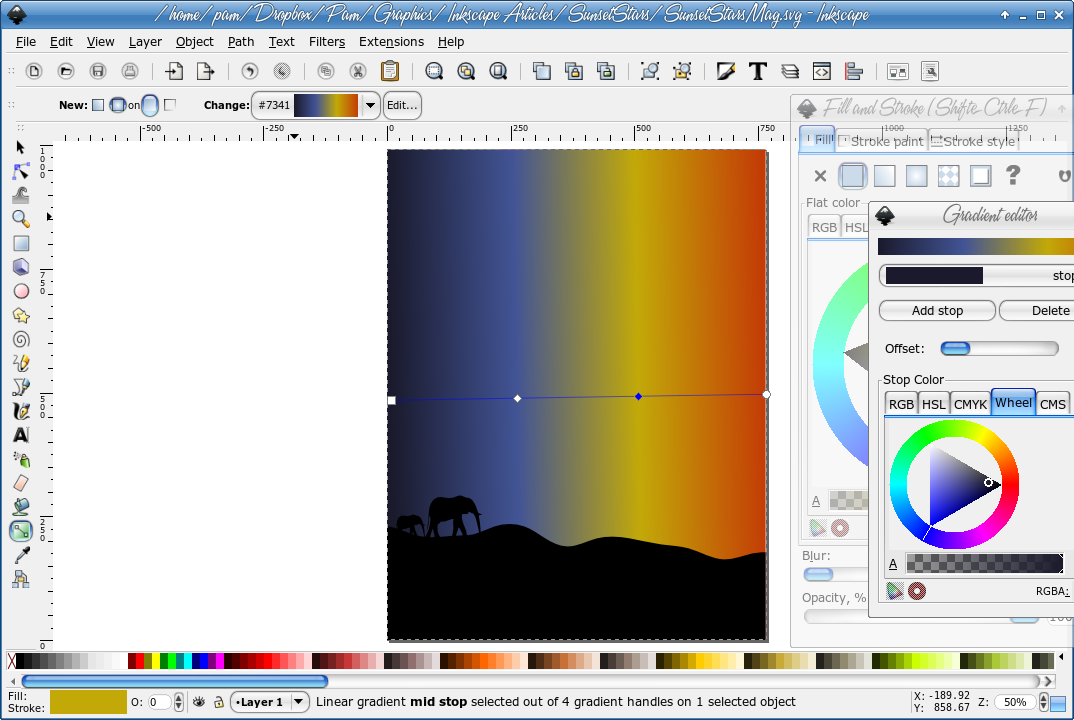Toggle create gradient on fill
The width and height of the screenshot is (1074, 720).
tap(150, 105)
